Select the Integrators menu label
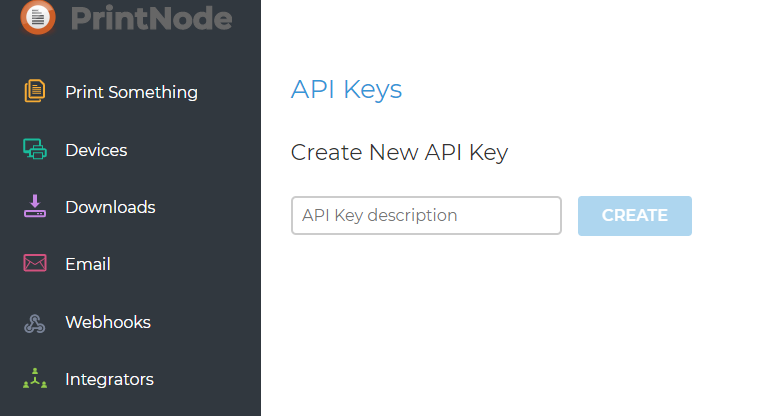The width and height of the screenshot is (768, 416). 109,380
